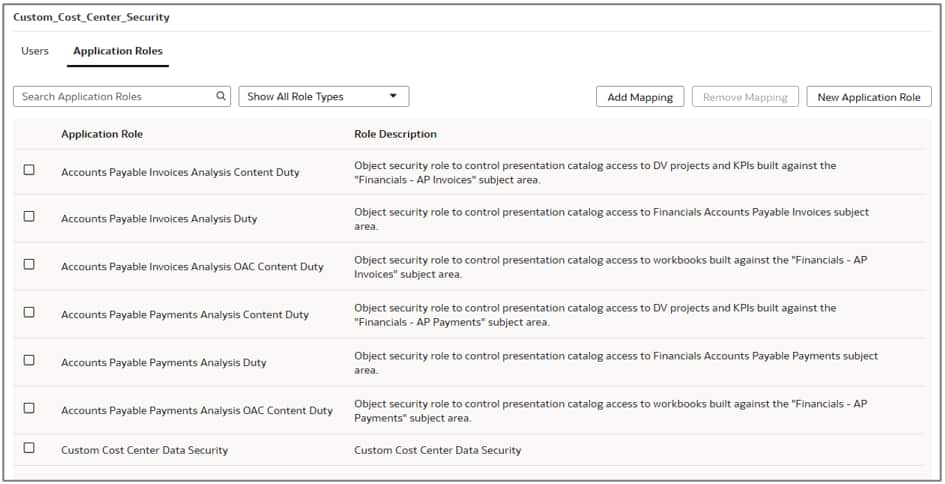Check Accounts Payable Invoices Analysis Content Duty

(29, 170)
